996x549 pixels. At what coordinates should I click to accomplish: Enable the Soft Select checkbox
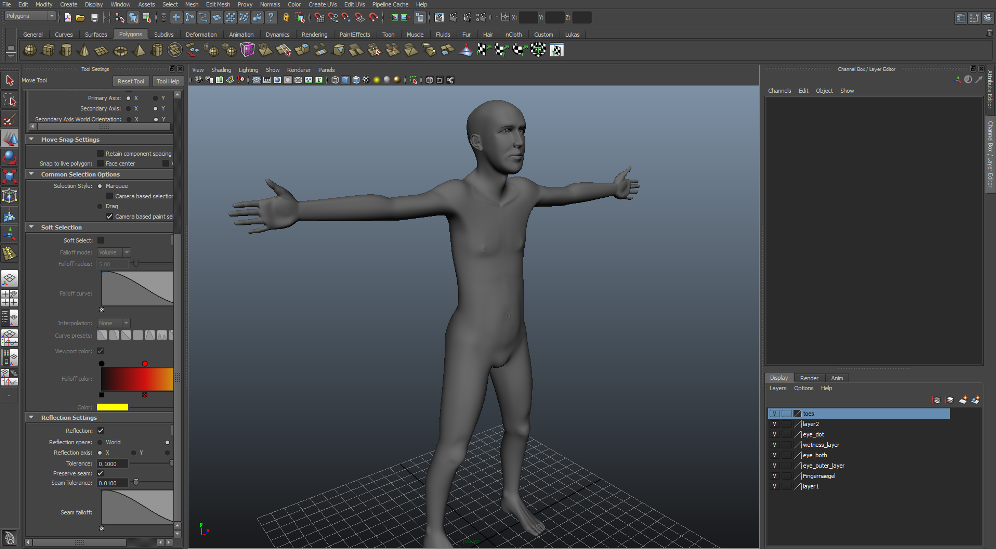click(x=100, y=240)
